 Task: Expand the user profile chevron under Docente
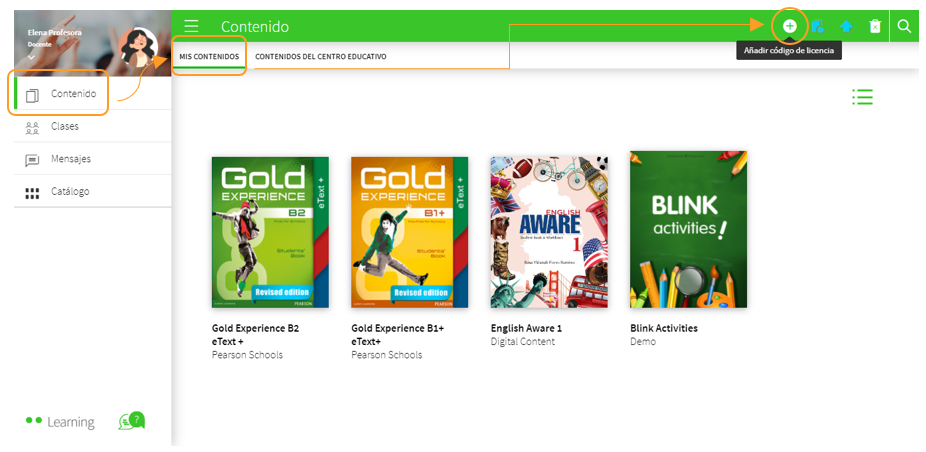click(31, 57)
